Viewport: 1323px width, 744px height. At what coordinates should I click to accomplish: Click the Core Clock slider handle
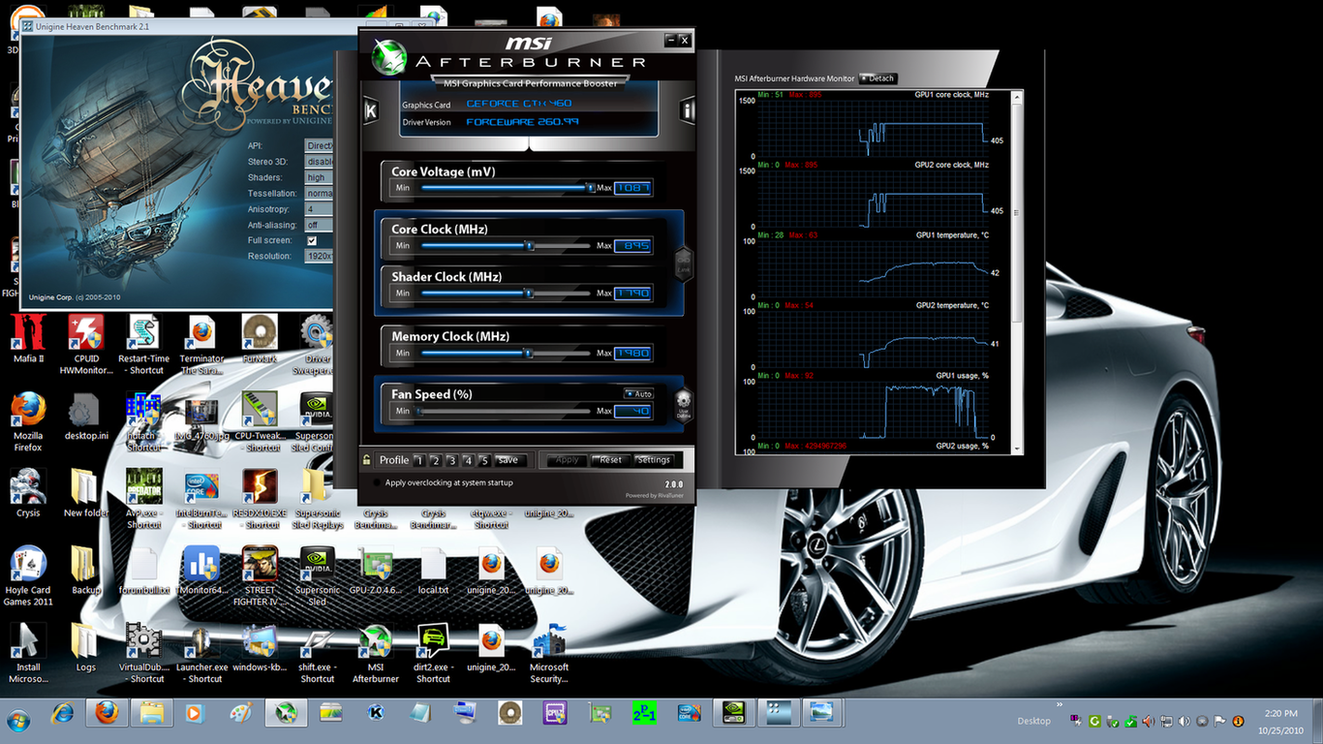(x=529, y=245)
